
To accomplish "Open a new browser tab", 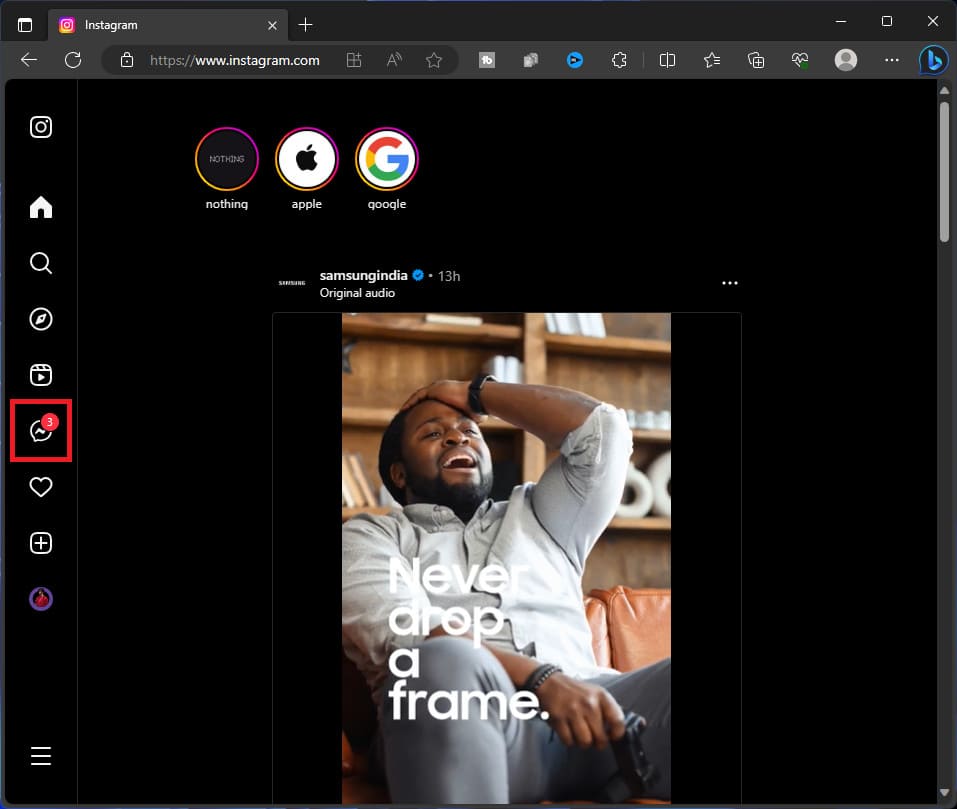I will [306, 24].
